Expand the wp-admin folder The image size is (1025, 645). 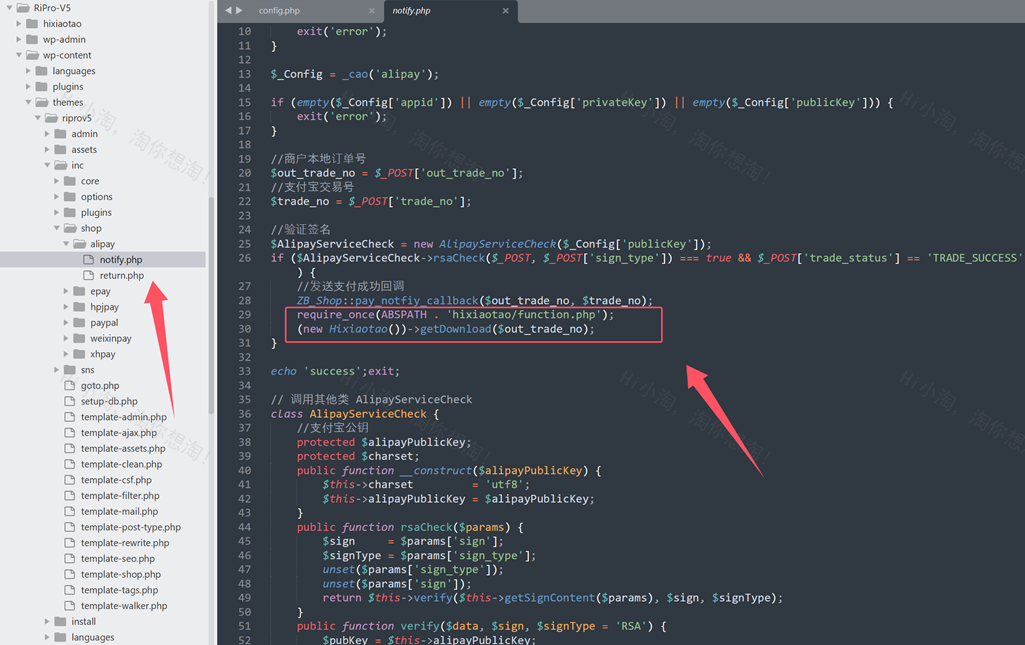(19, 39)
